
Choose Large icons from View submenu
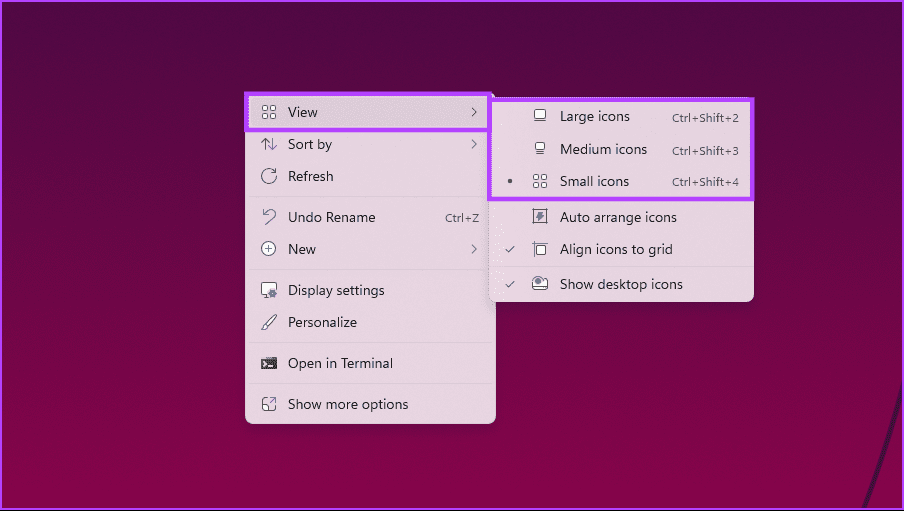pyautogui.click(x=622, y=117)
